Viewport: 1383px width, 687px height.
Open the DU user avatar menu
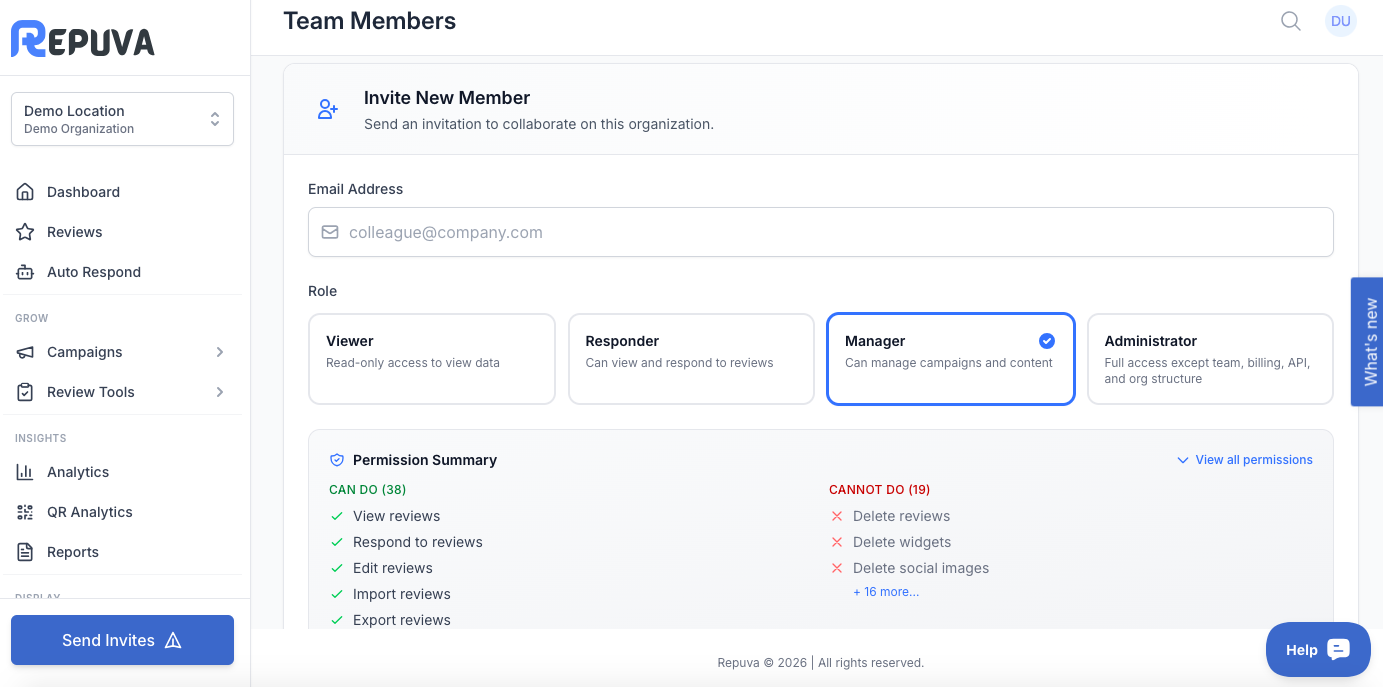click(1340, 21)
